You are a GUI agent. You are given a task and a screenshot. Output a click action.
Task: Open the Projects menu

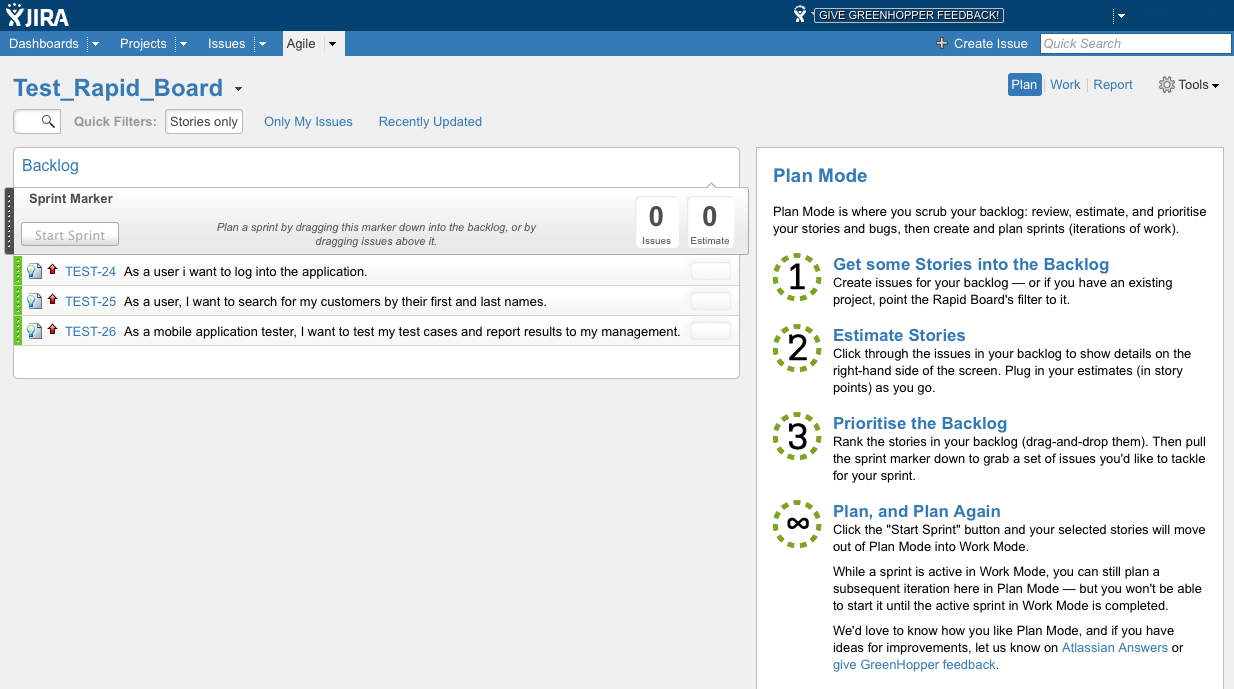coord(143,43)
